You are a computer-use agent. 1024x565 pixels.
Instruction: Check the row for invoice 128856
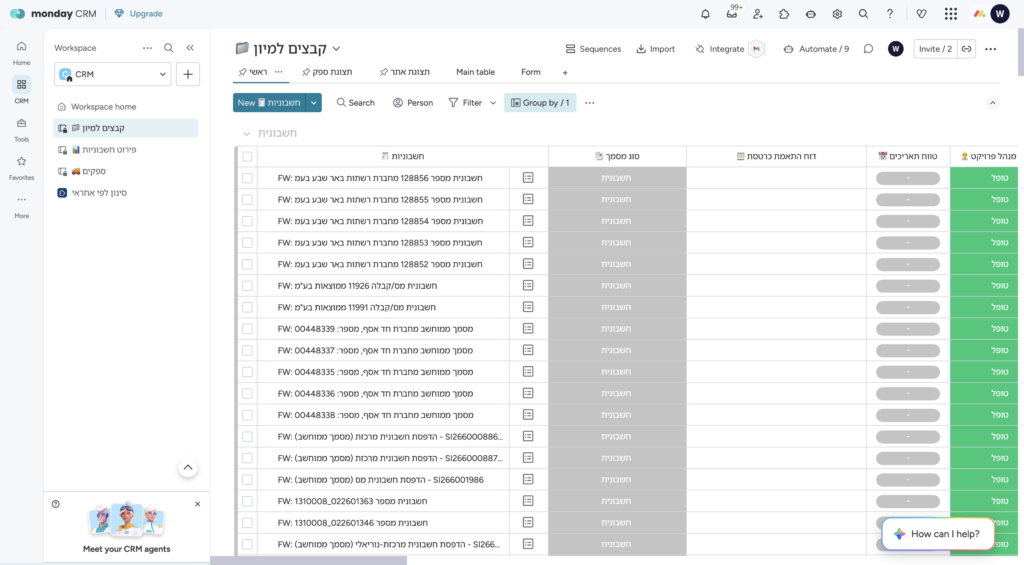pos(248,178)
